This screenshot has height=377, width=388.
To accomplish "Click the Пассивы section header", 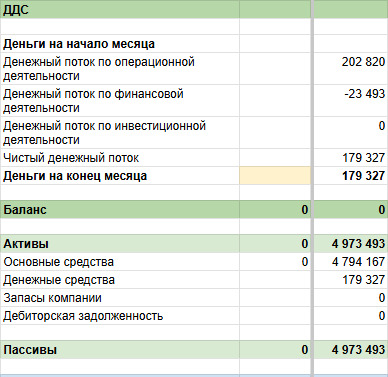I will click(x=120, y=350).
